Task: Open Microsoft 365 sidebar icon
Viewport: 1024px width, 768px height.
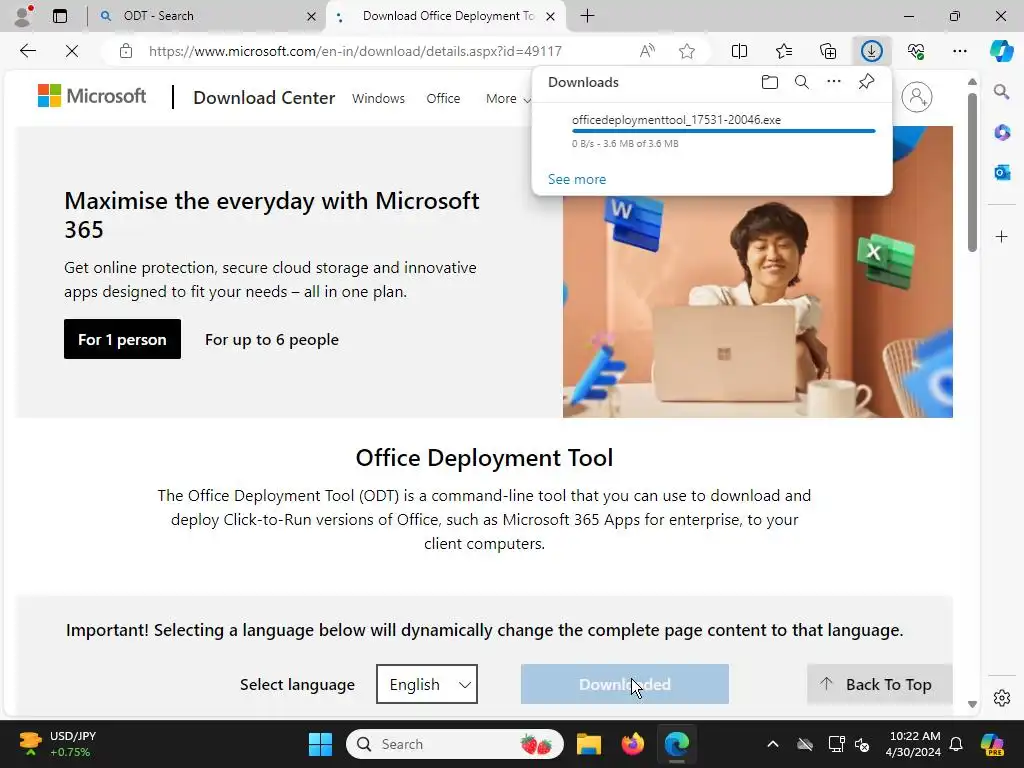Action: pyautogui.click(x=1002, y=133)
